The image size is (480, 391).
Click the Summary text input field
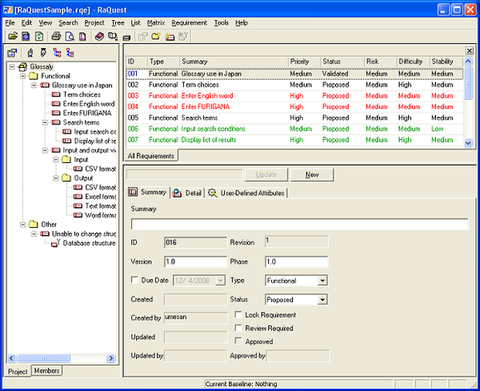(x=300, y=224)
